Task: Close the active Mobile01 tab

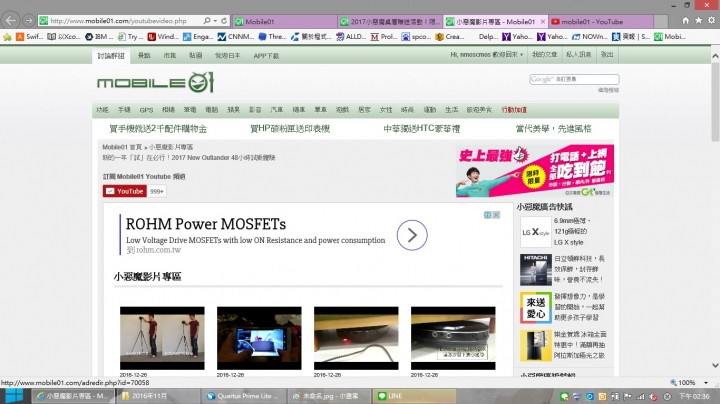Action: point(543,22)
